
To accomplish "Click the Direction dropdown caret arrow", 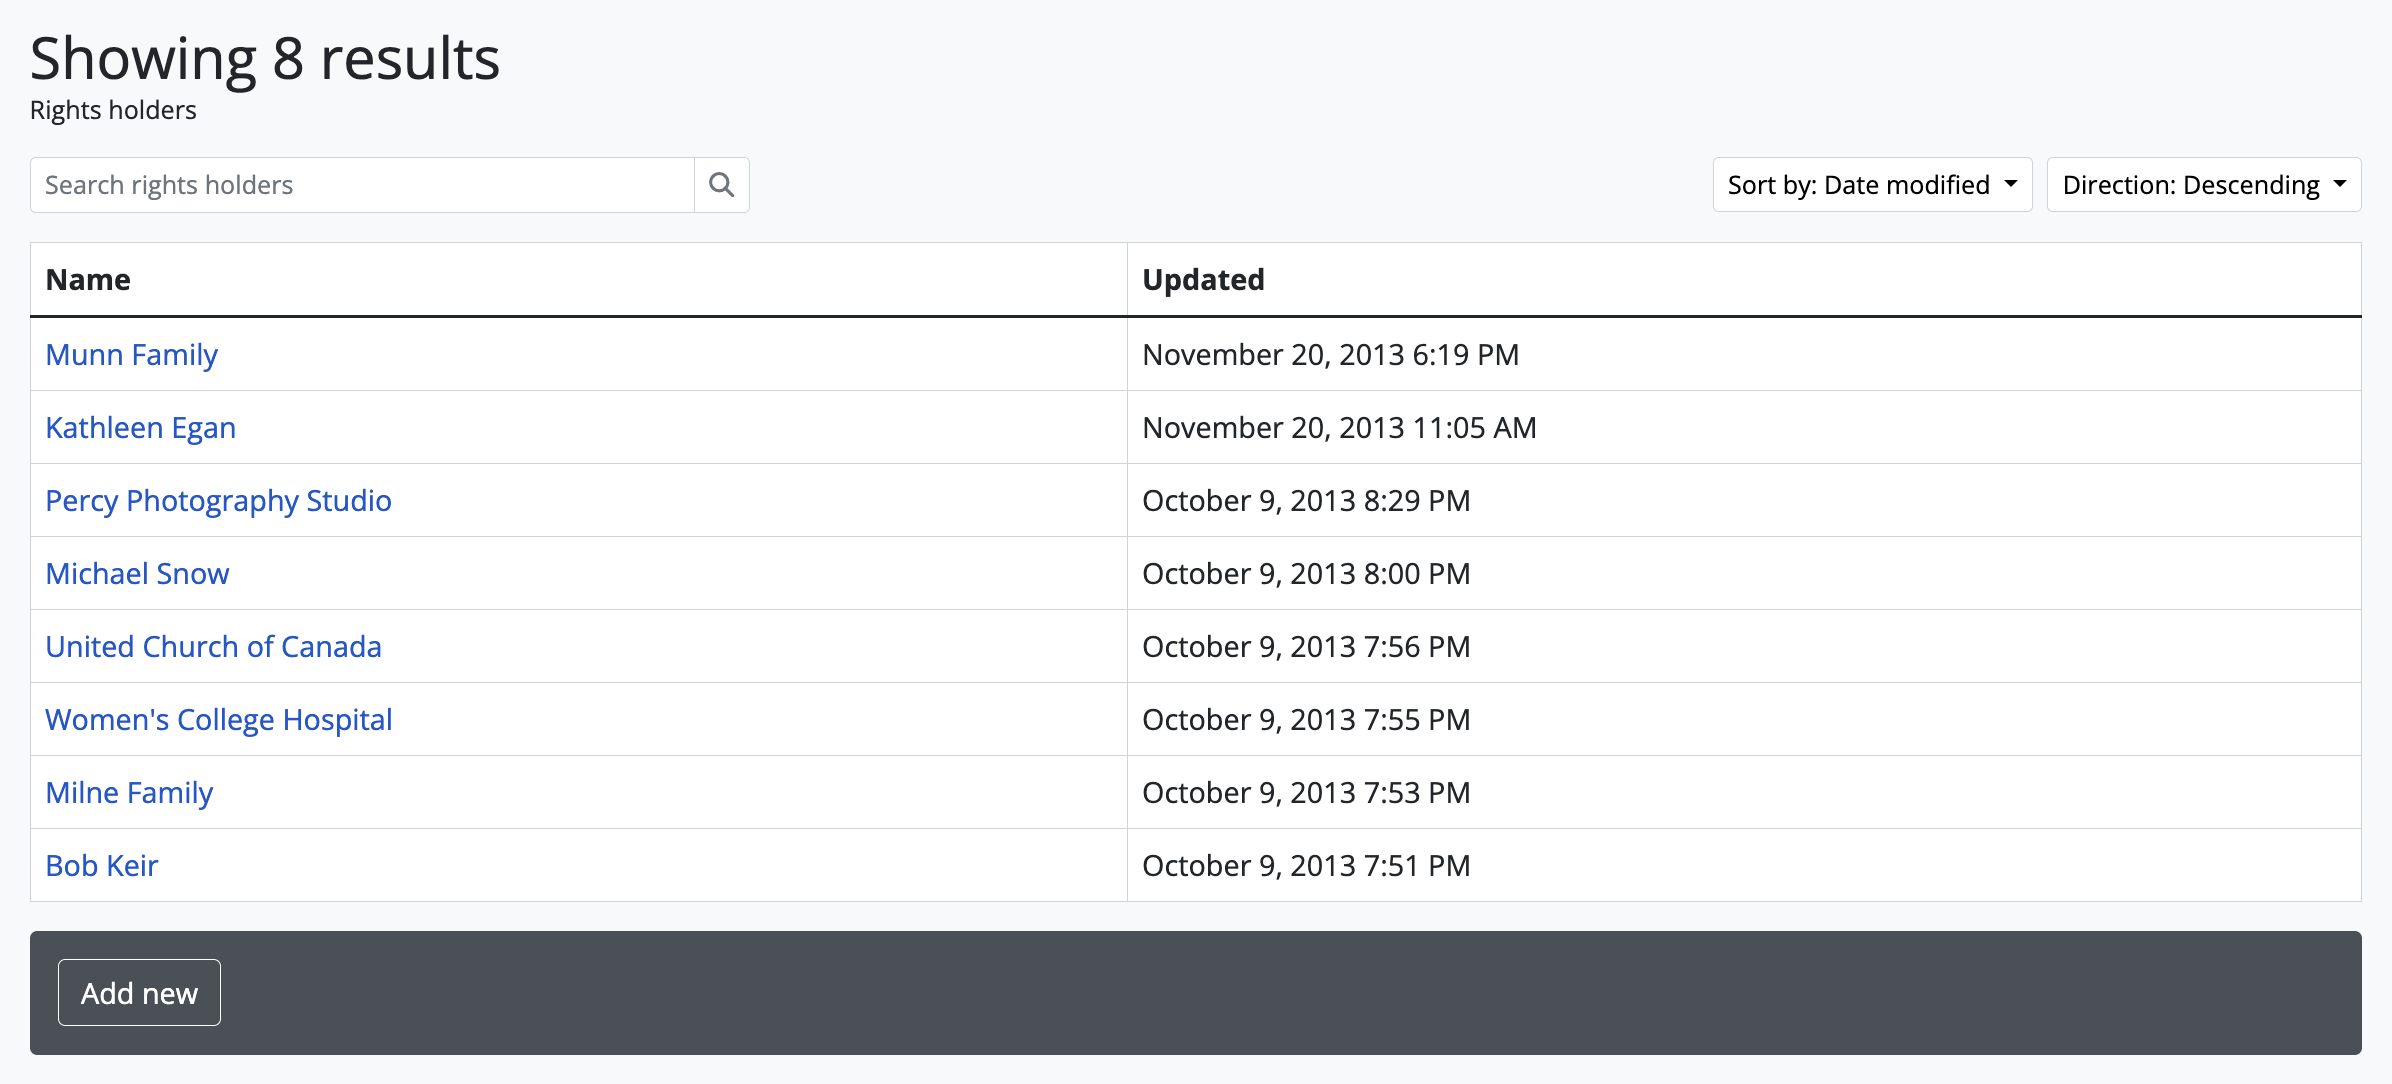I will (x=2340, y=184).
